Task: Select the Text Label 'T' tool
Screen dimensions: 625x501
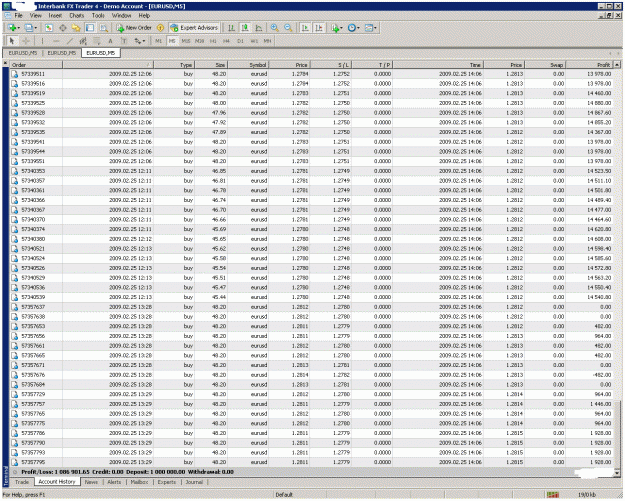Action: (124, 41)
